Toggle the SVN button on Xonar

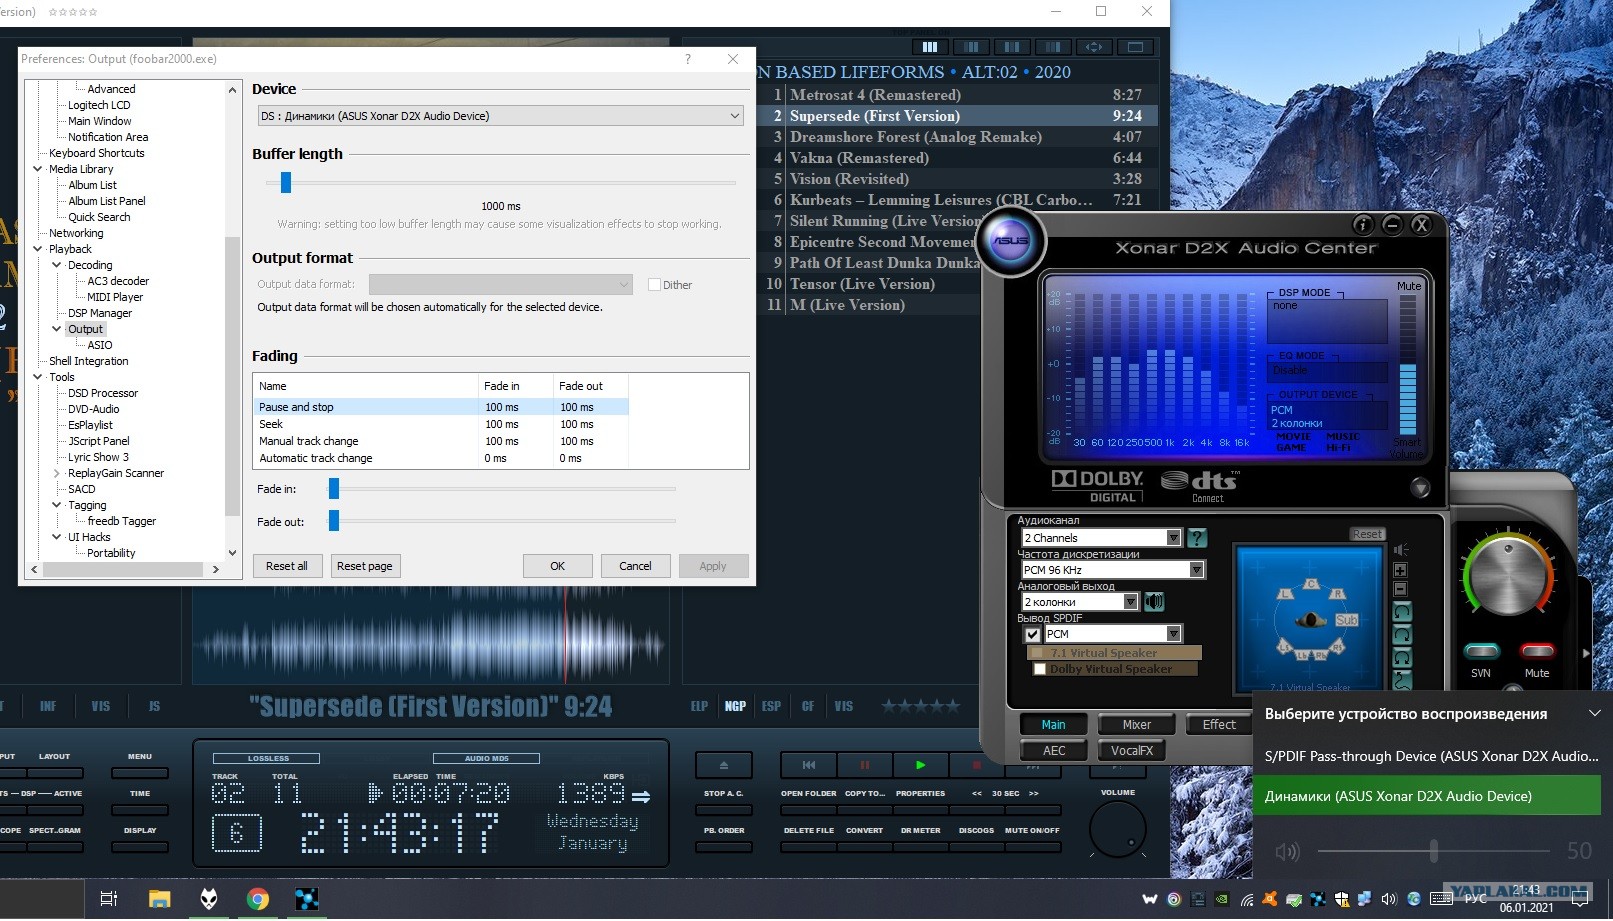(x=1481, y=651)
